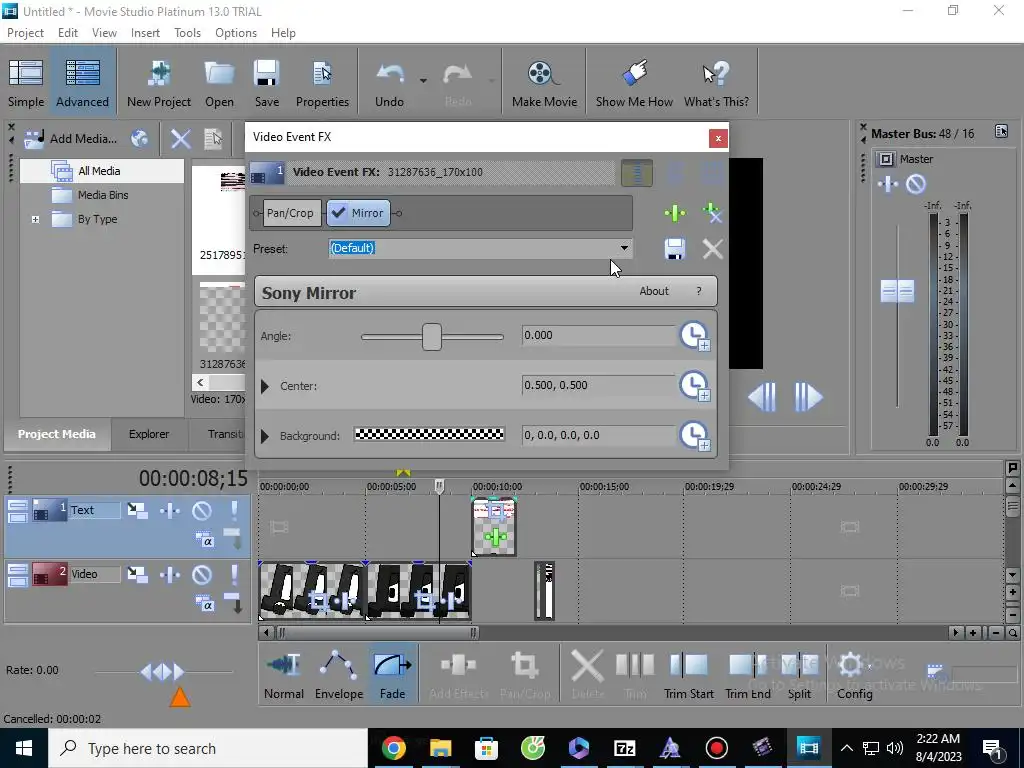The width and height of the screenshot is (1024, 768).
Task: Click the Plug-In Chain icon
Action: pos(675,213)
